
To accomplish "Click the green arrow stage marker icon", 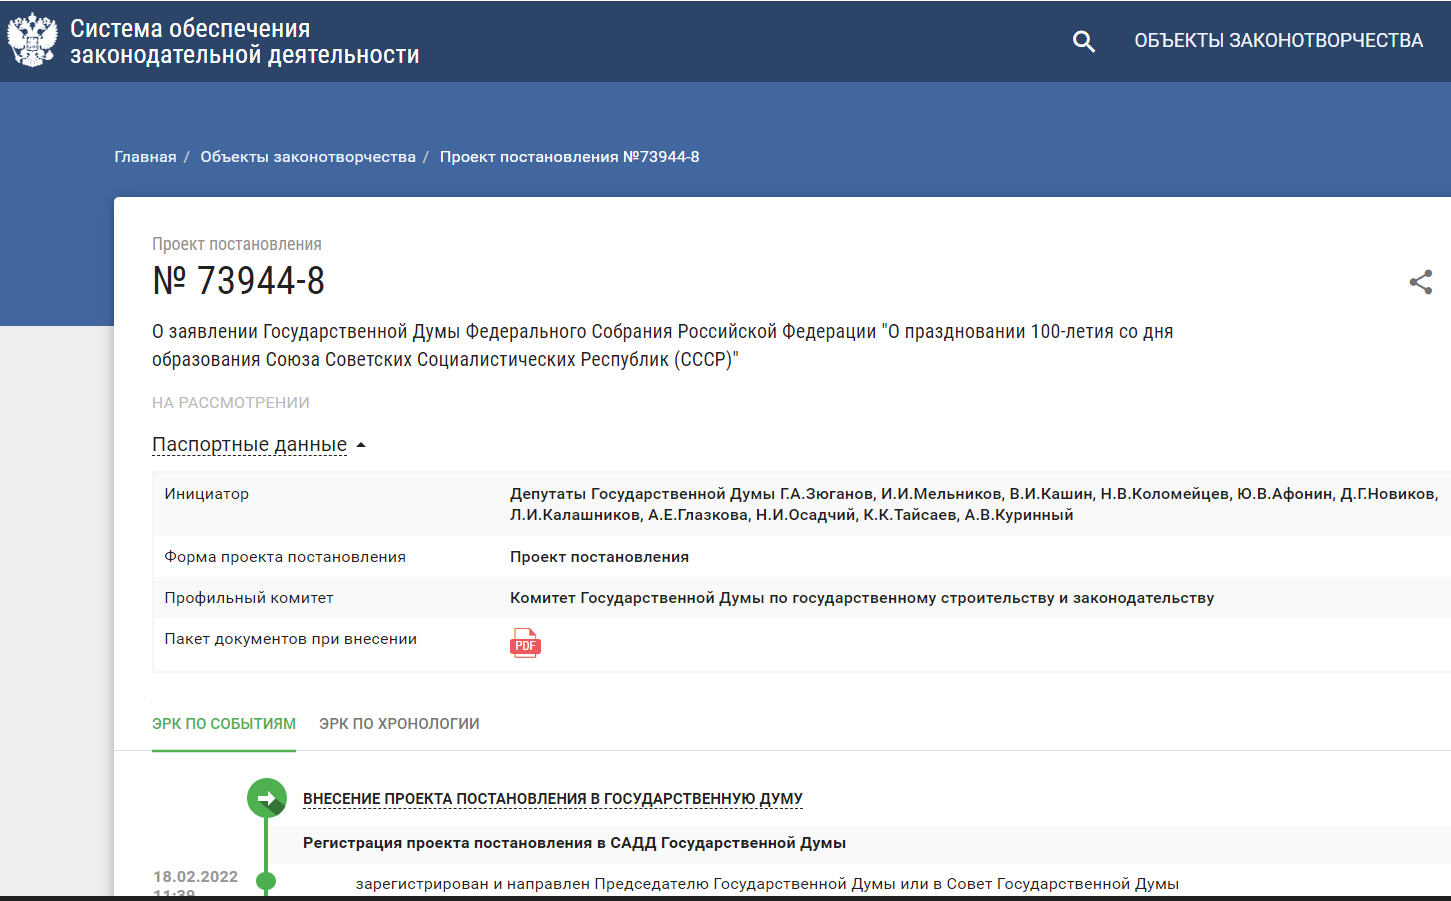I will (266, 798).
